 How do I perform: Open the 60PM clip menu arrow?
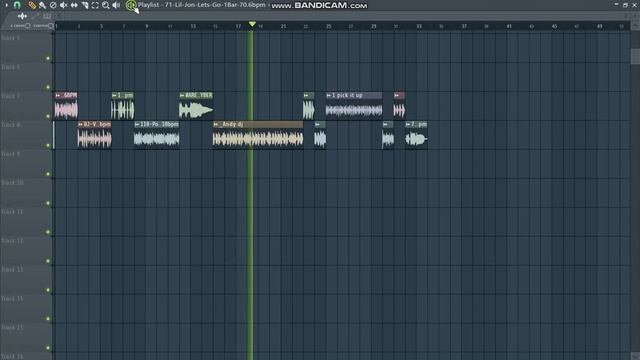tap(58, 95)
